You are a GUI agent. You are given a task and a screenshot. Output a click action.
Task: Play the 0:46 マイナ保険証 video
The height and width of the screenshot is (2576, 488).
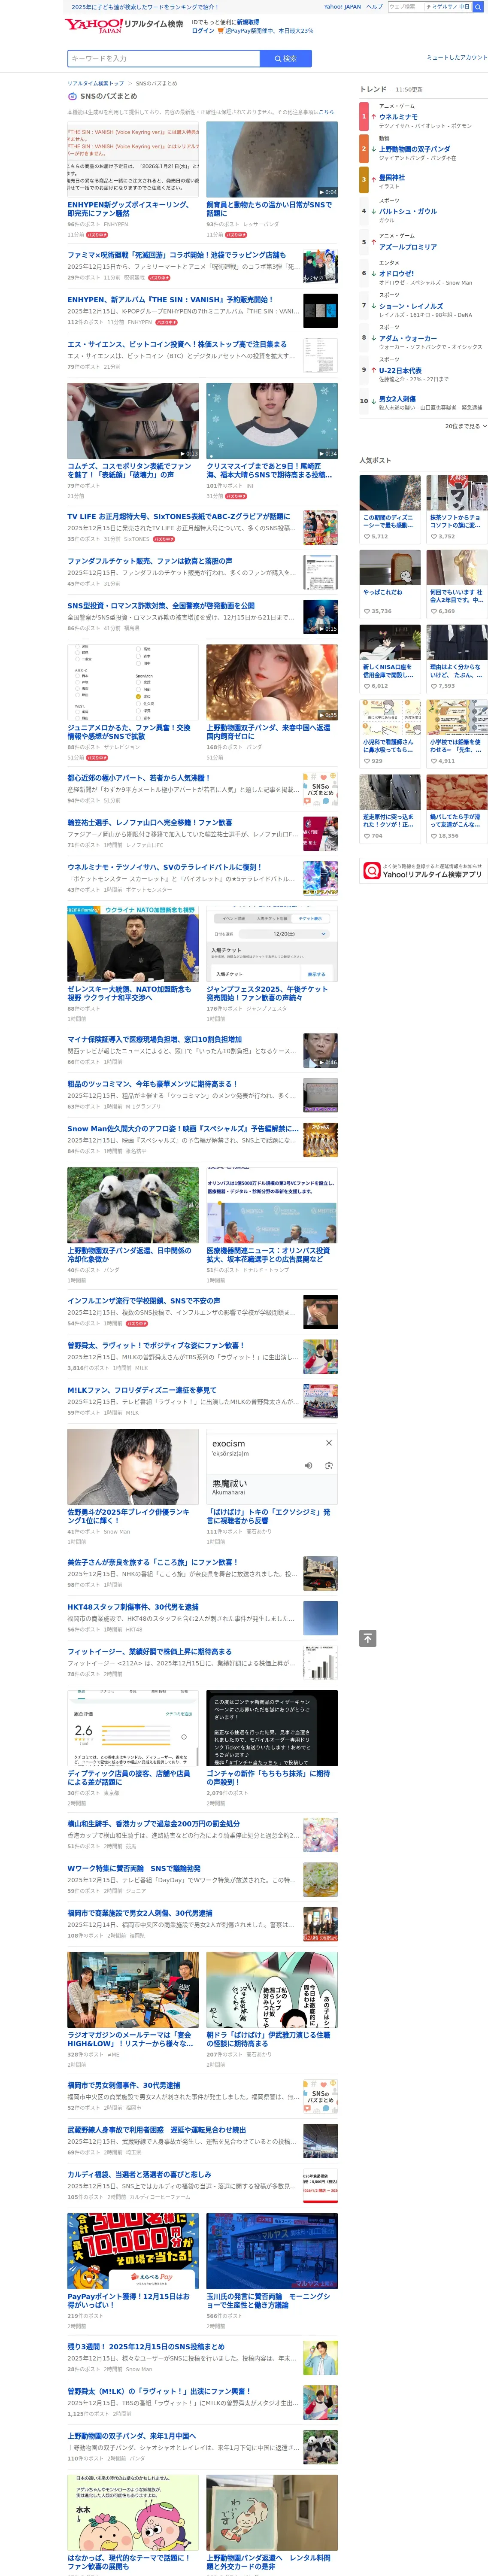click(320, 1051)
